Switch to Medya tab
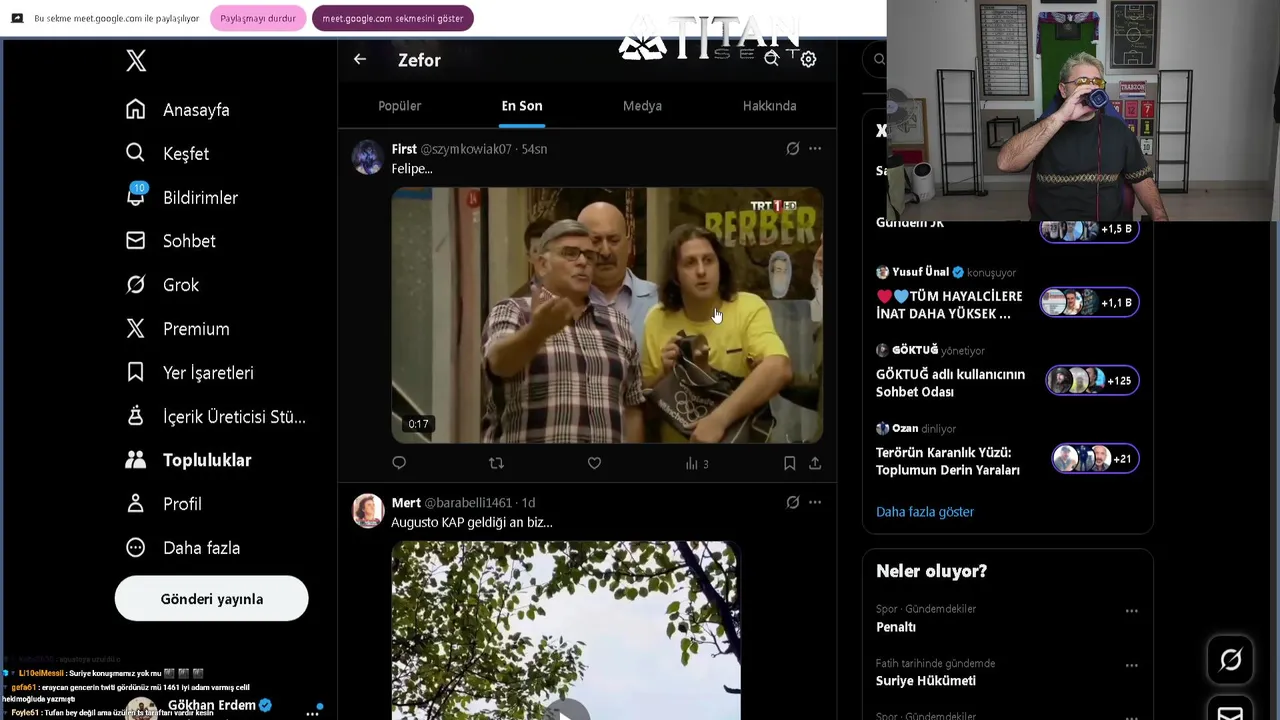 pos(642,106)
